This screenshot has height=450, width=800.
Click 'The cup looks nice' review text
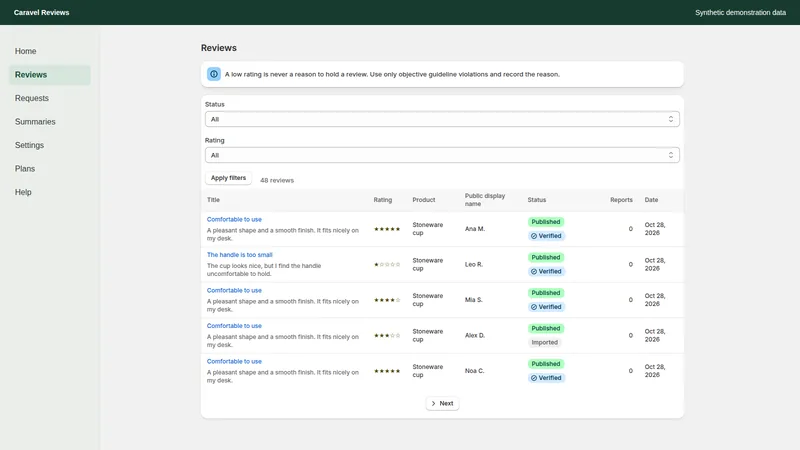tap(264, 269)
